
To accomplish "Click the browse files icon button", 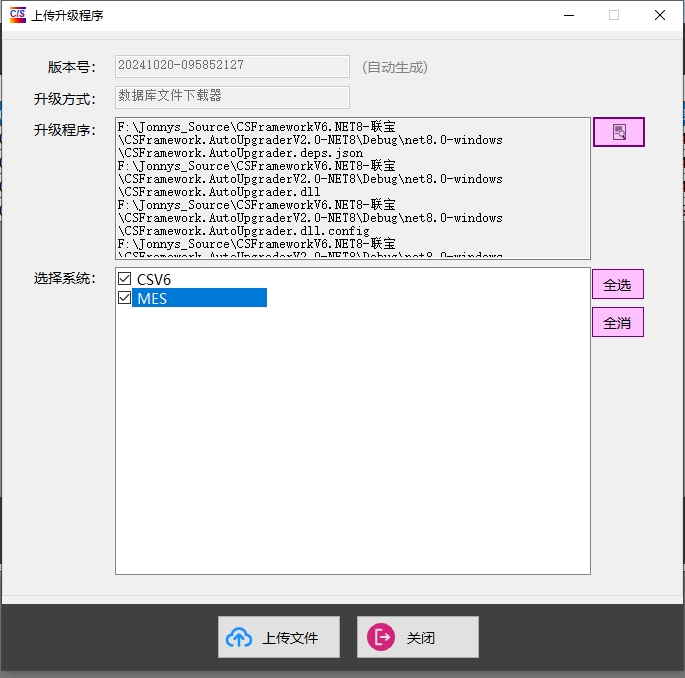I will pyautogui.click(x=619, y=132).
